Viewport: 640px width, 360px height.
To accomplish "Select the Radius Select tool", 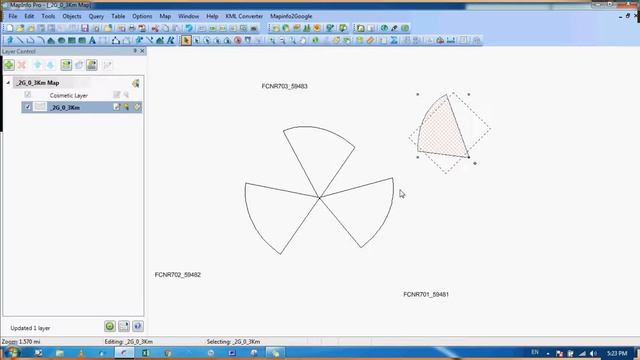I will (x=207, y=40).
